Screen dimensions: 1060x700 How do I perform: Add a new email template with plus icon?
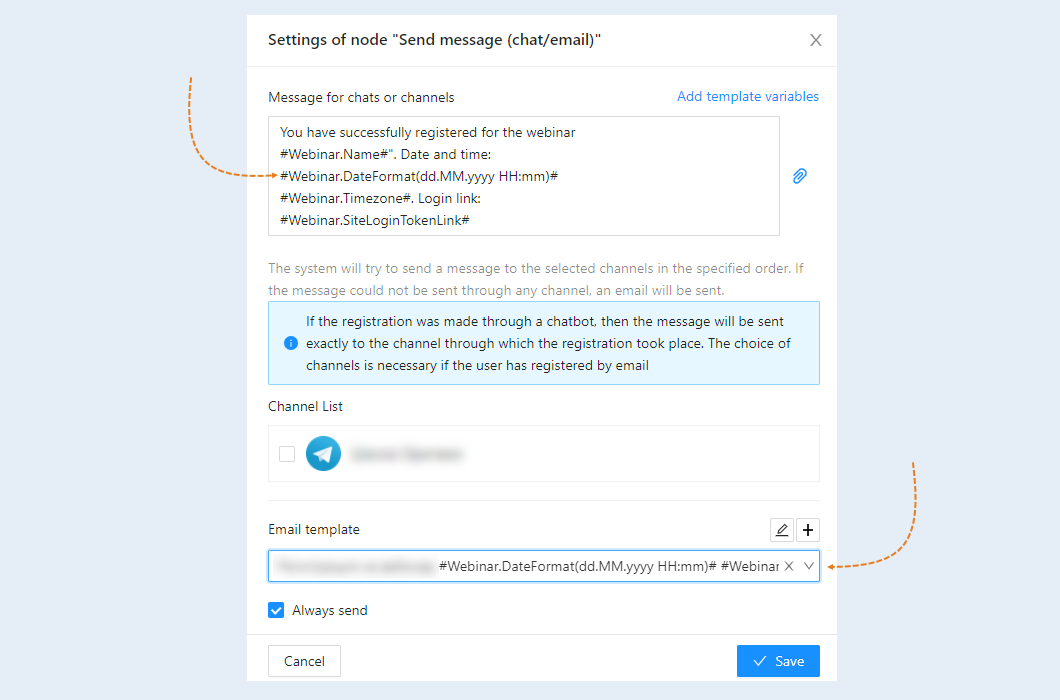pyautogui.click(x=808, y=530)
